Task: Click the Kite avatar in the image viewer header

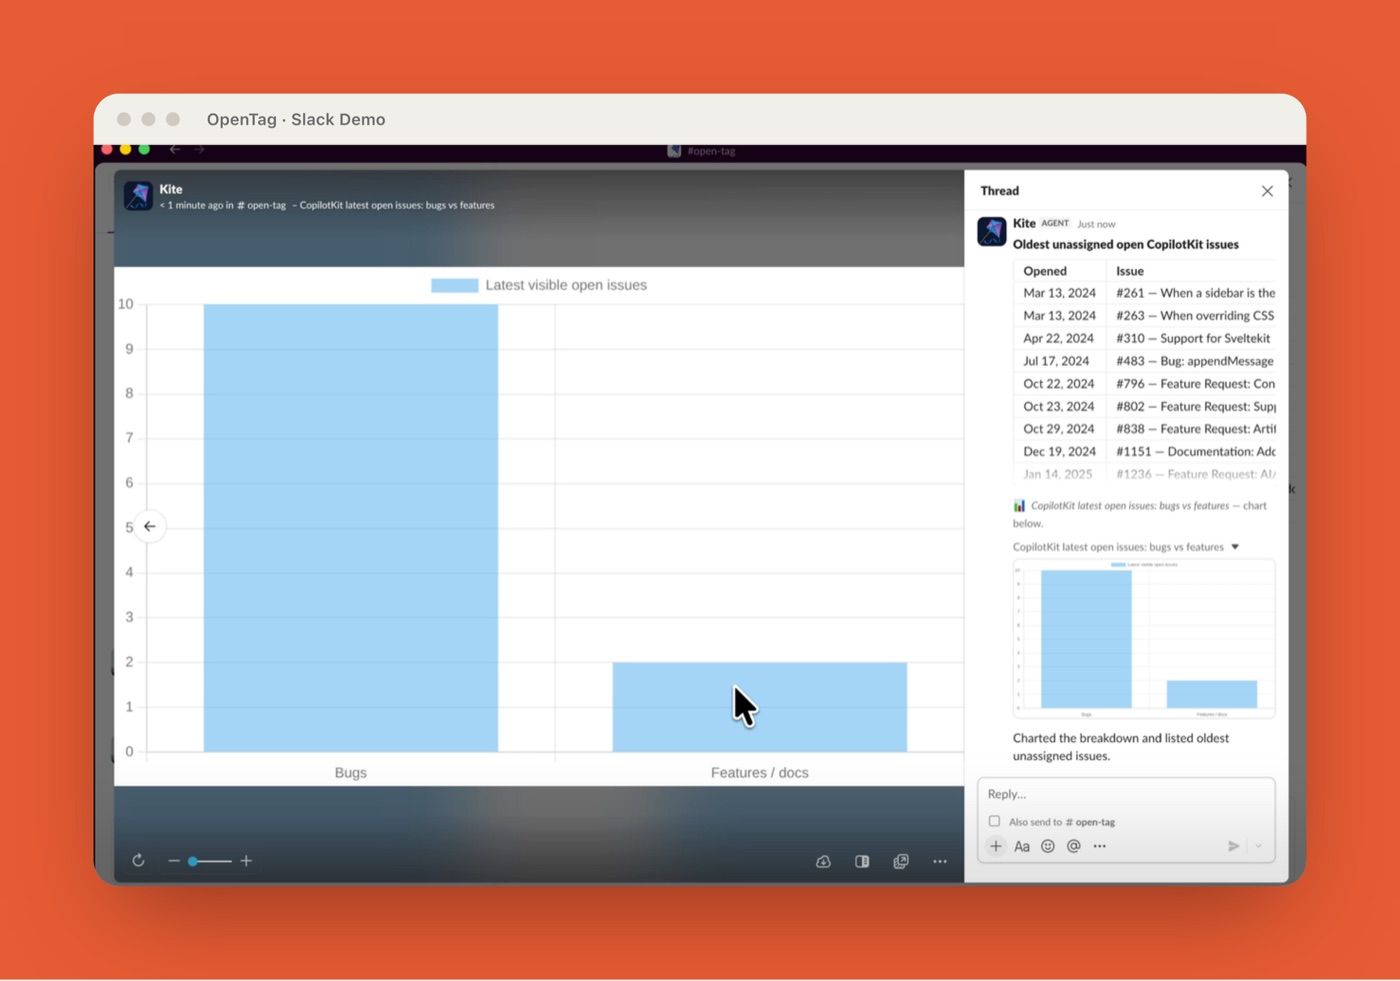Action: click(138, 196)
